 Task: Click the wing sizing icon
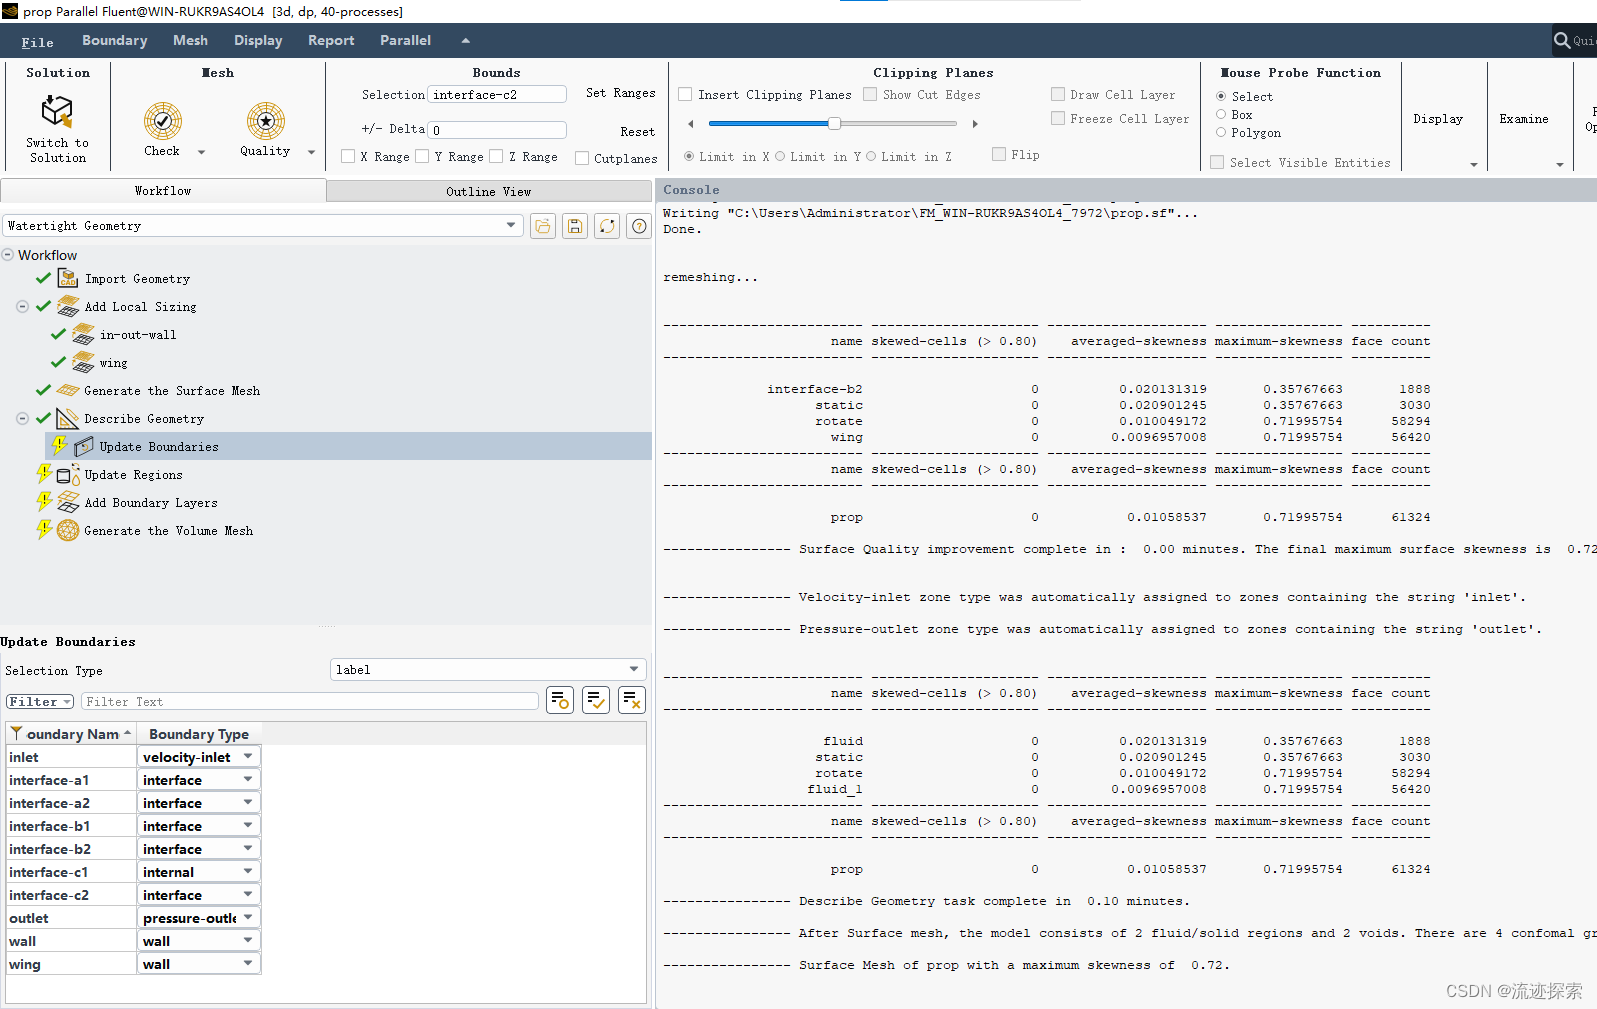[84, 362]
